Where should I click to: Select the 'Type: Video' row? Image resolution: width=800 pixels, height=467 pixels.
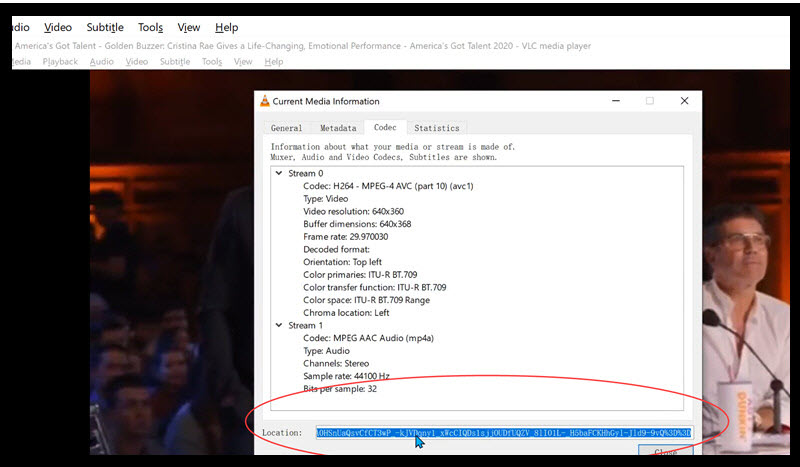pos(326,199)
